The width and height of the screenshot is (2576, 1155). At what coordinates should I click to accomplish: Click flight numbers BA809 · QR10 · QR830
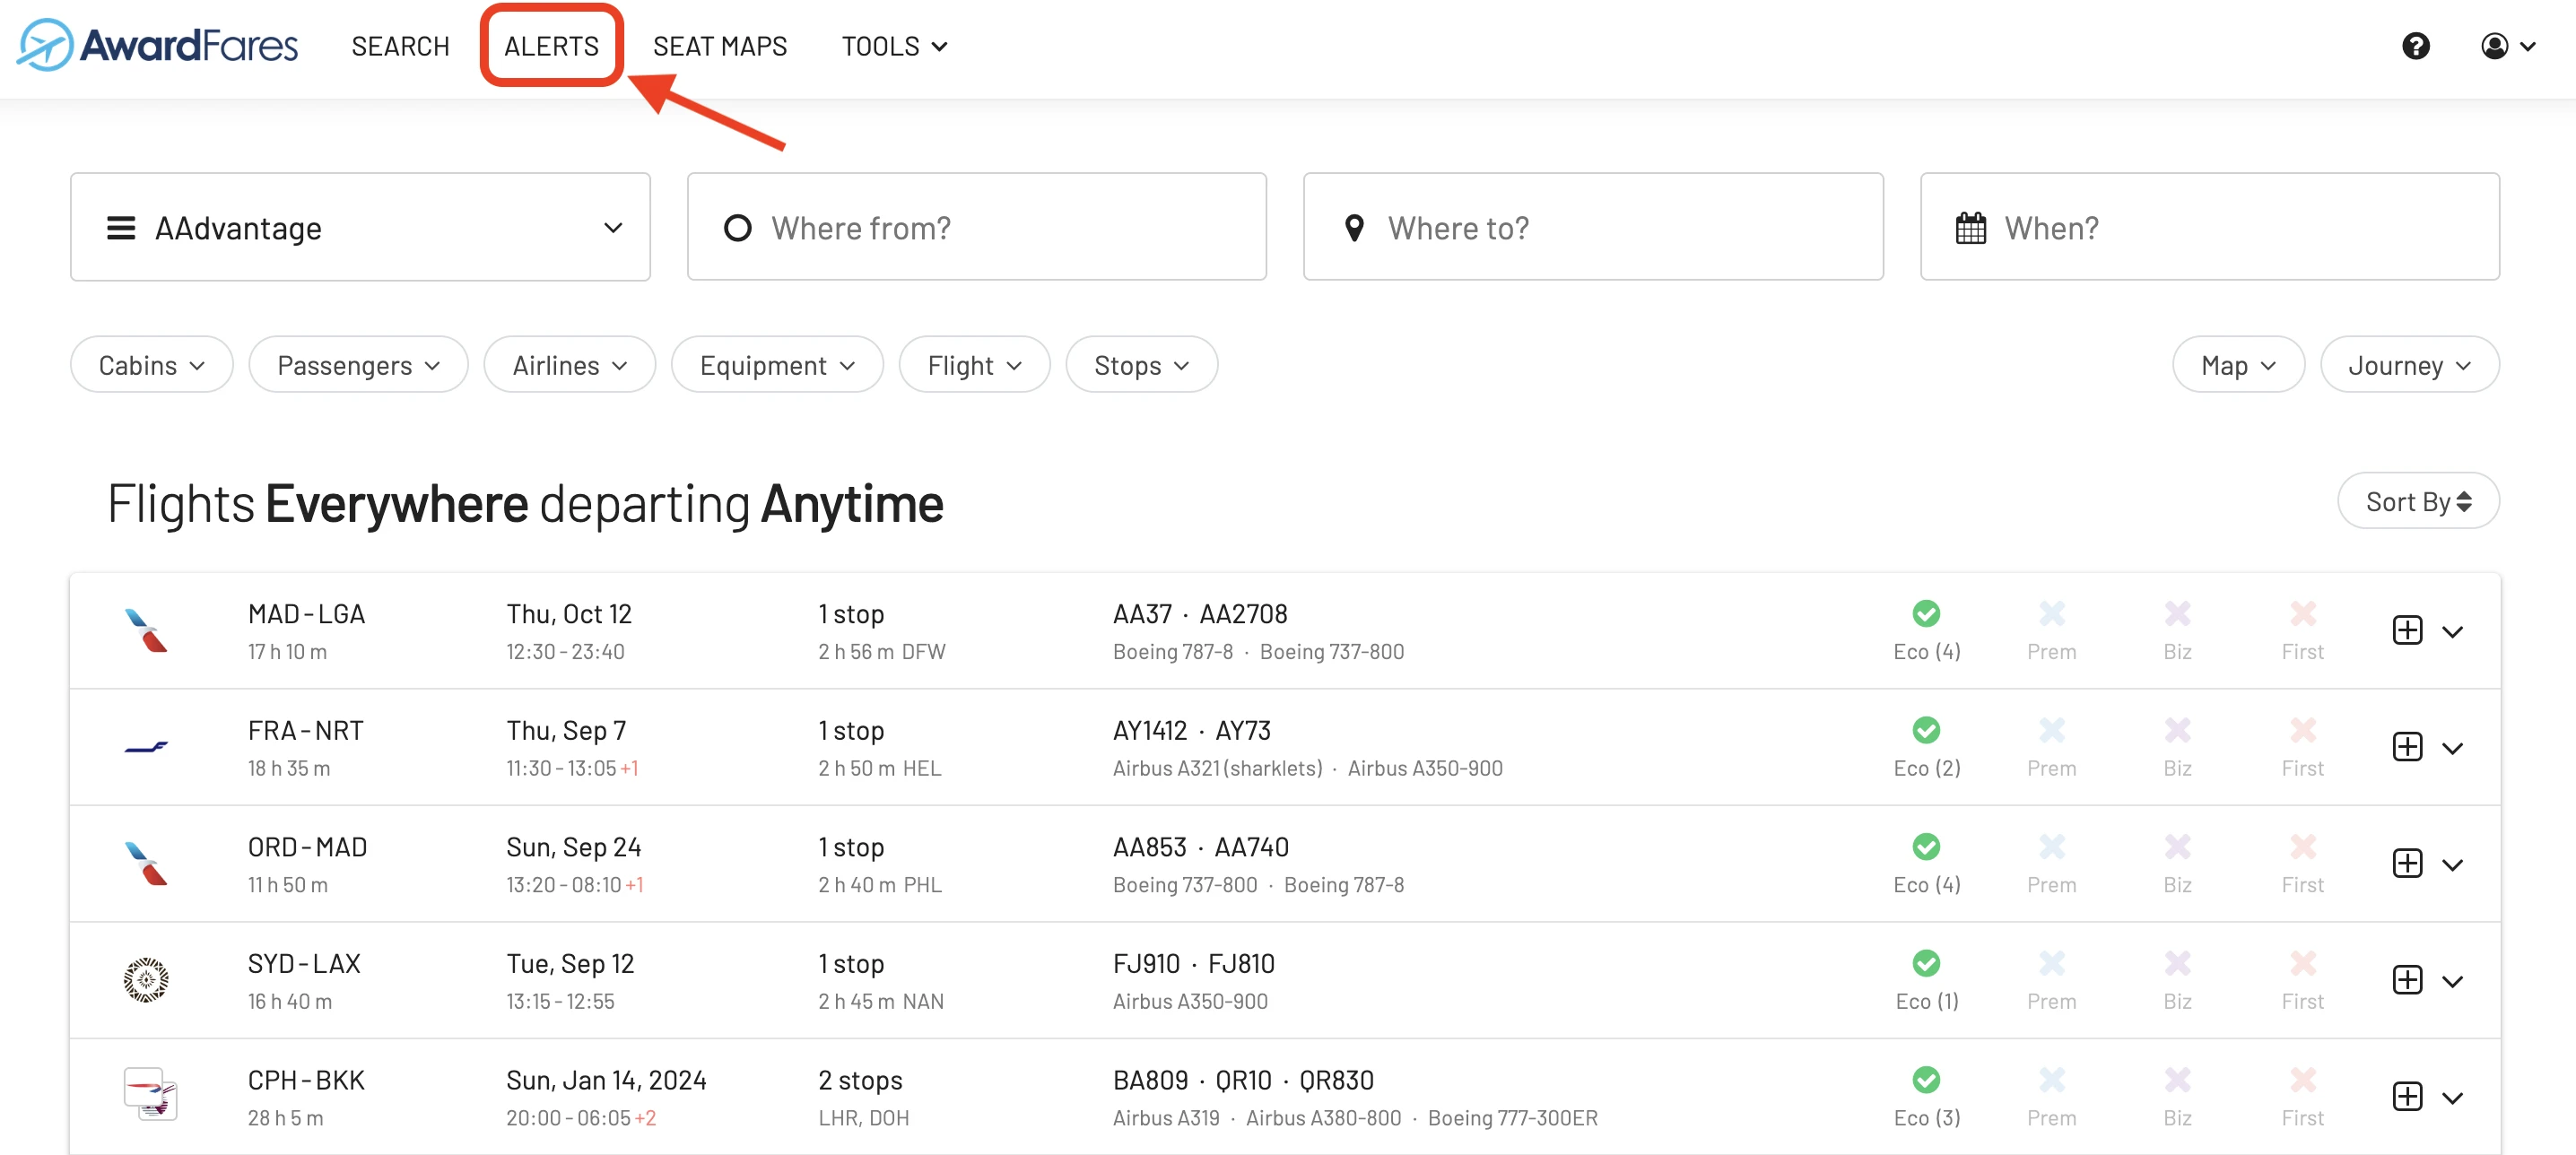click(1243, 1080)
